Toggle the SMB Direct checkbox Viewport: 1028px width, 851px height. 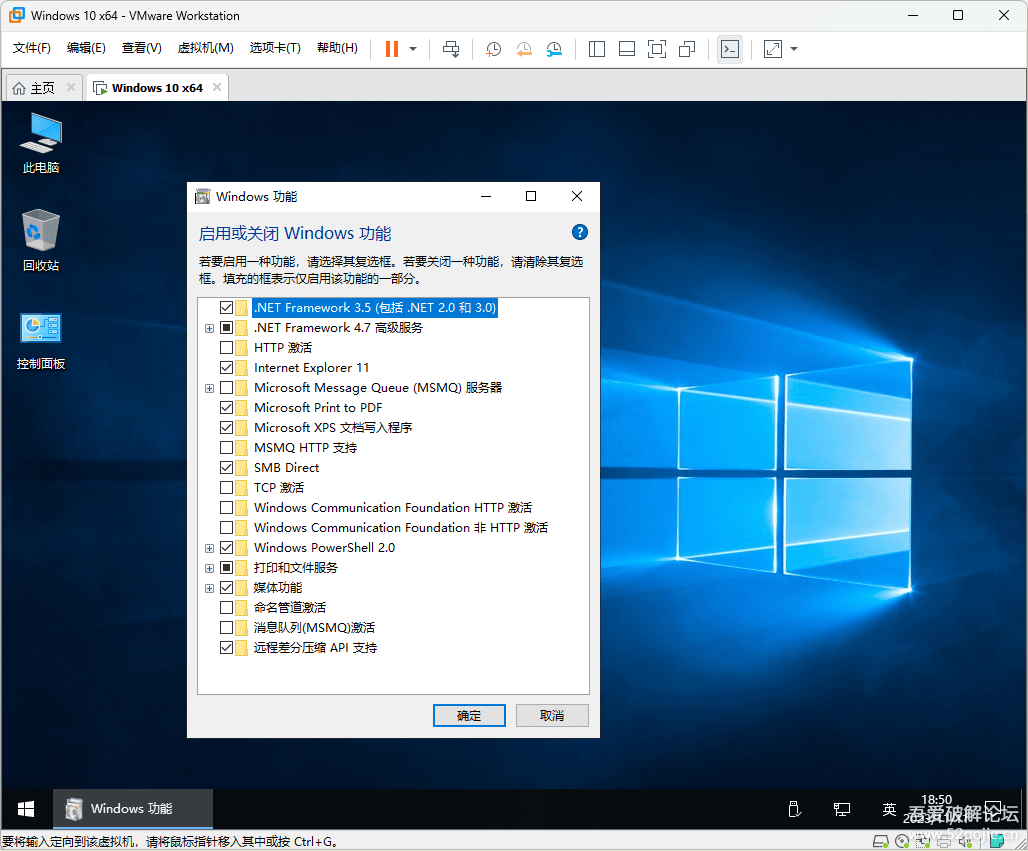coord(226,468)
